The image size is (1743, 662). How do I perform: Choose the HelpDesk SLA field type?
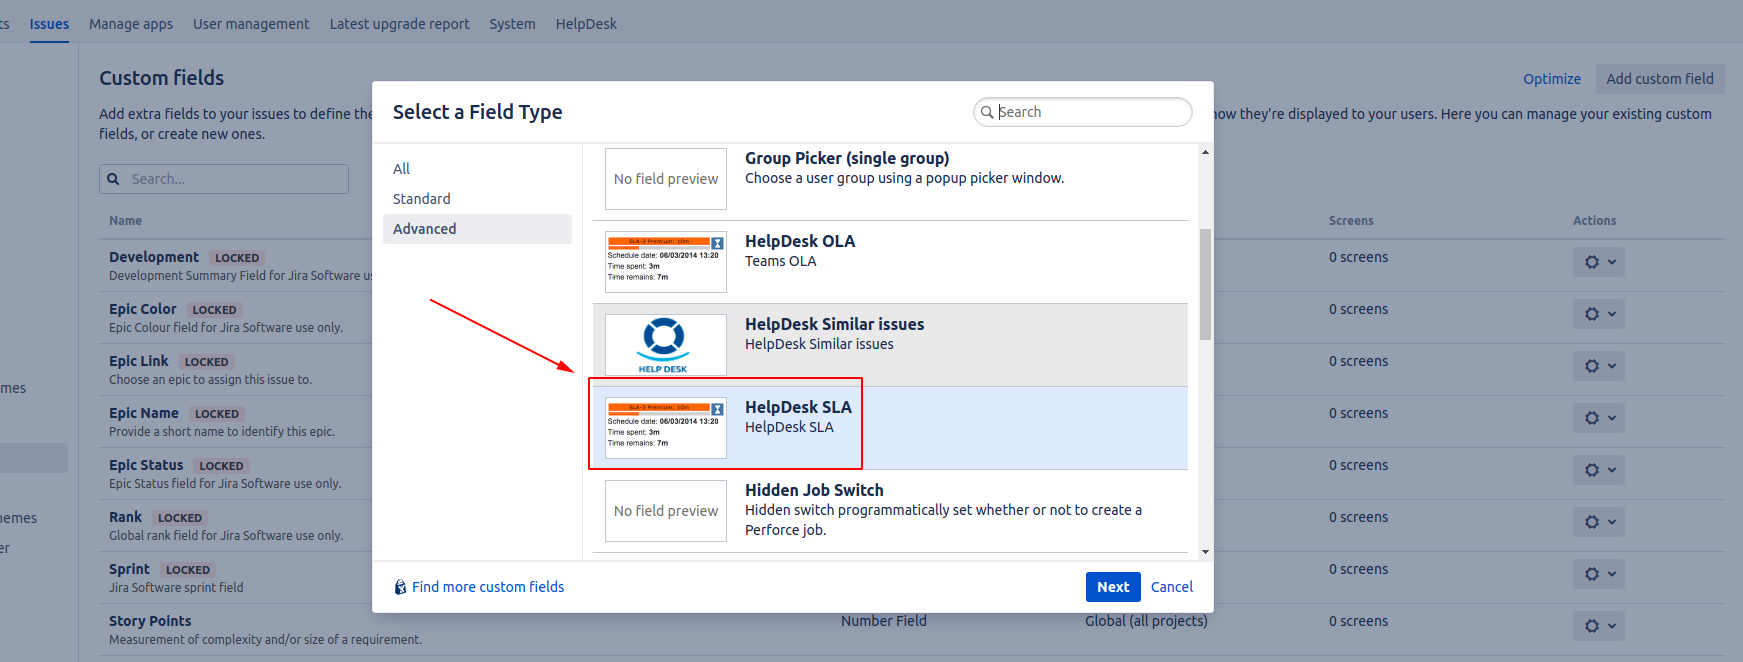pos(890,428)
